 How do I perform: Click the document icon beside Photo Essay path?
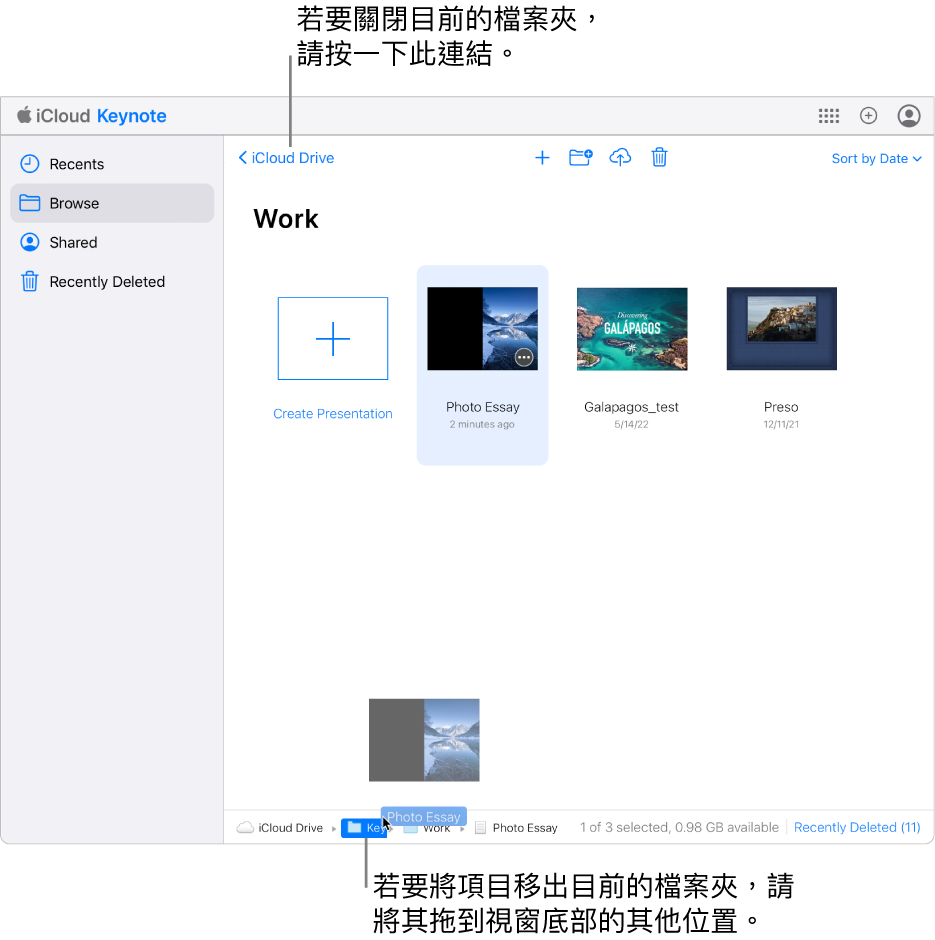click(480, 828)
